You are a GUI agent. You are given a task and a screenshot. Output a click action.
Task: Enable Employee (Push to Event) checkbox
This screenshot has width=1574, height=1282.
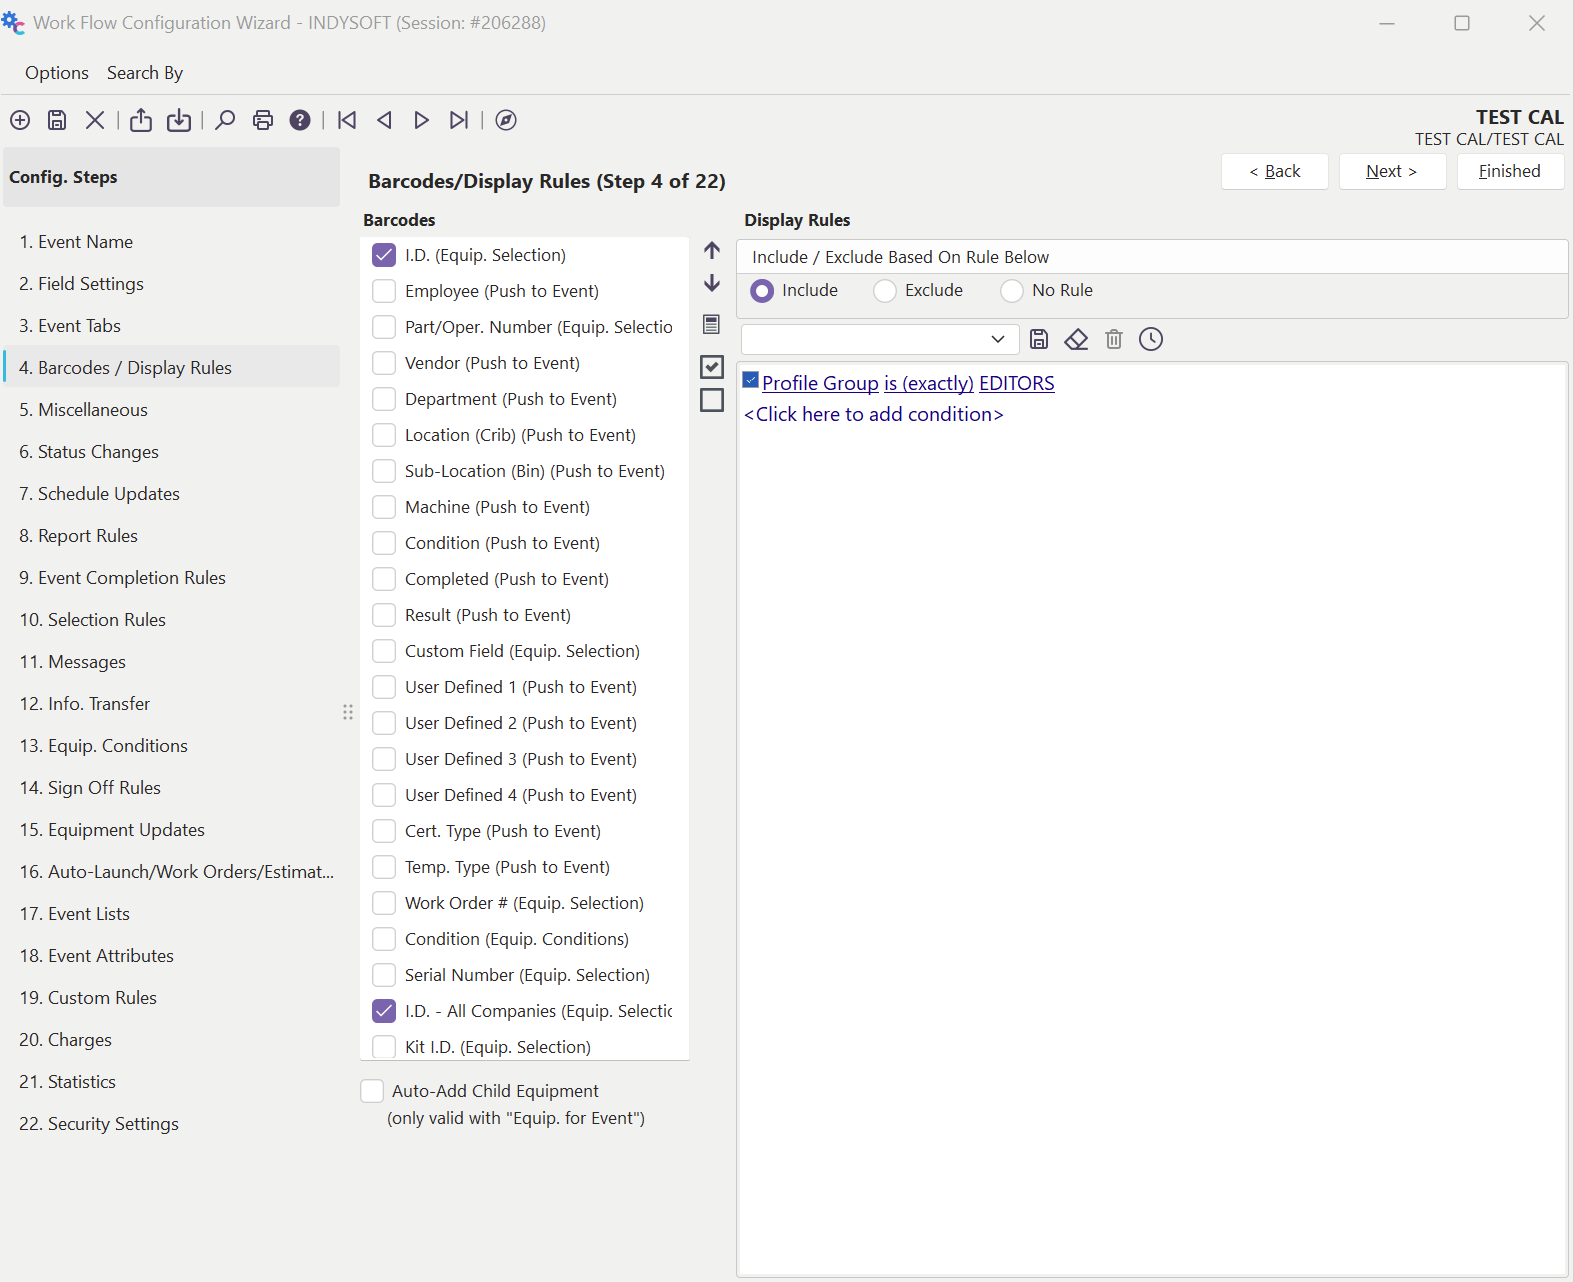point(384,291)
